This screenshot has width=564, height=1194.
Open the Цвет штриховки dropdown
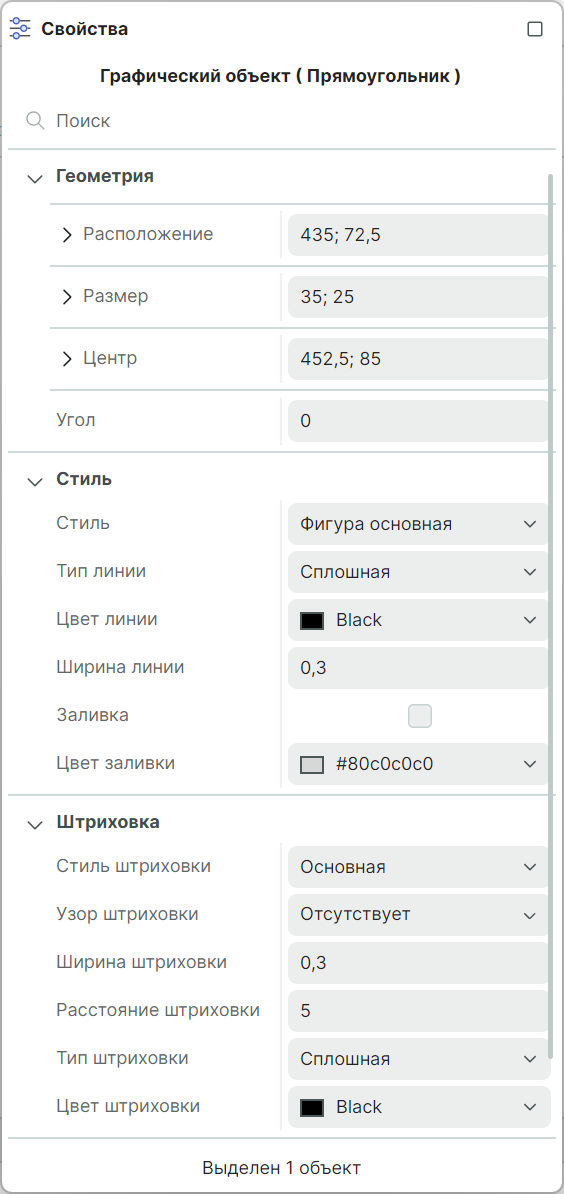click(419, 1106)
